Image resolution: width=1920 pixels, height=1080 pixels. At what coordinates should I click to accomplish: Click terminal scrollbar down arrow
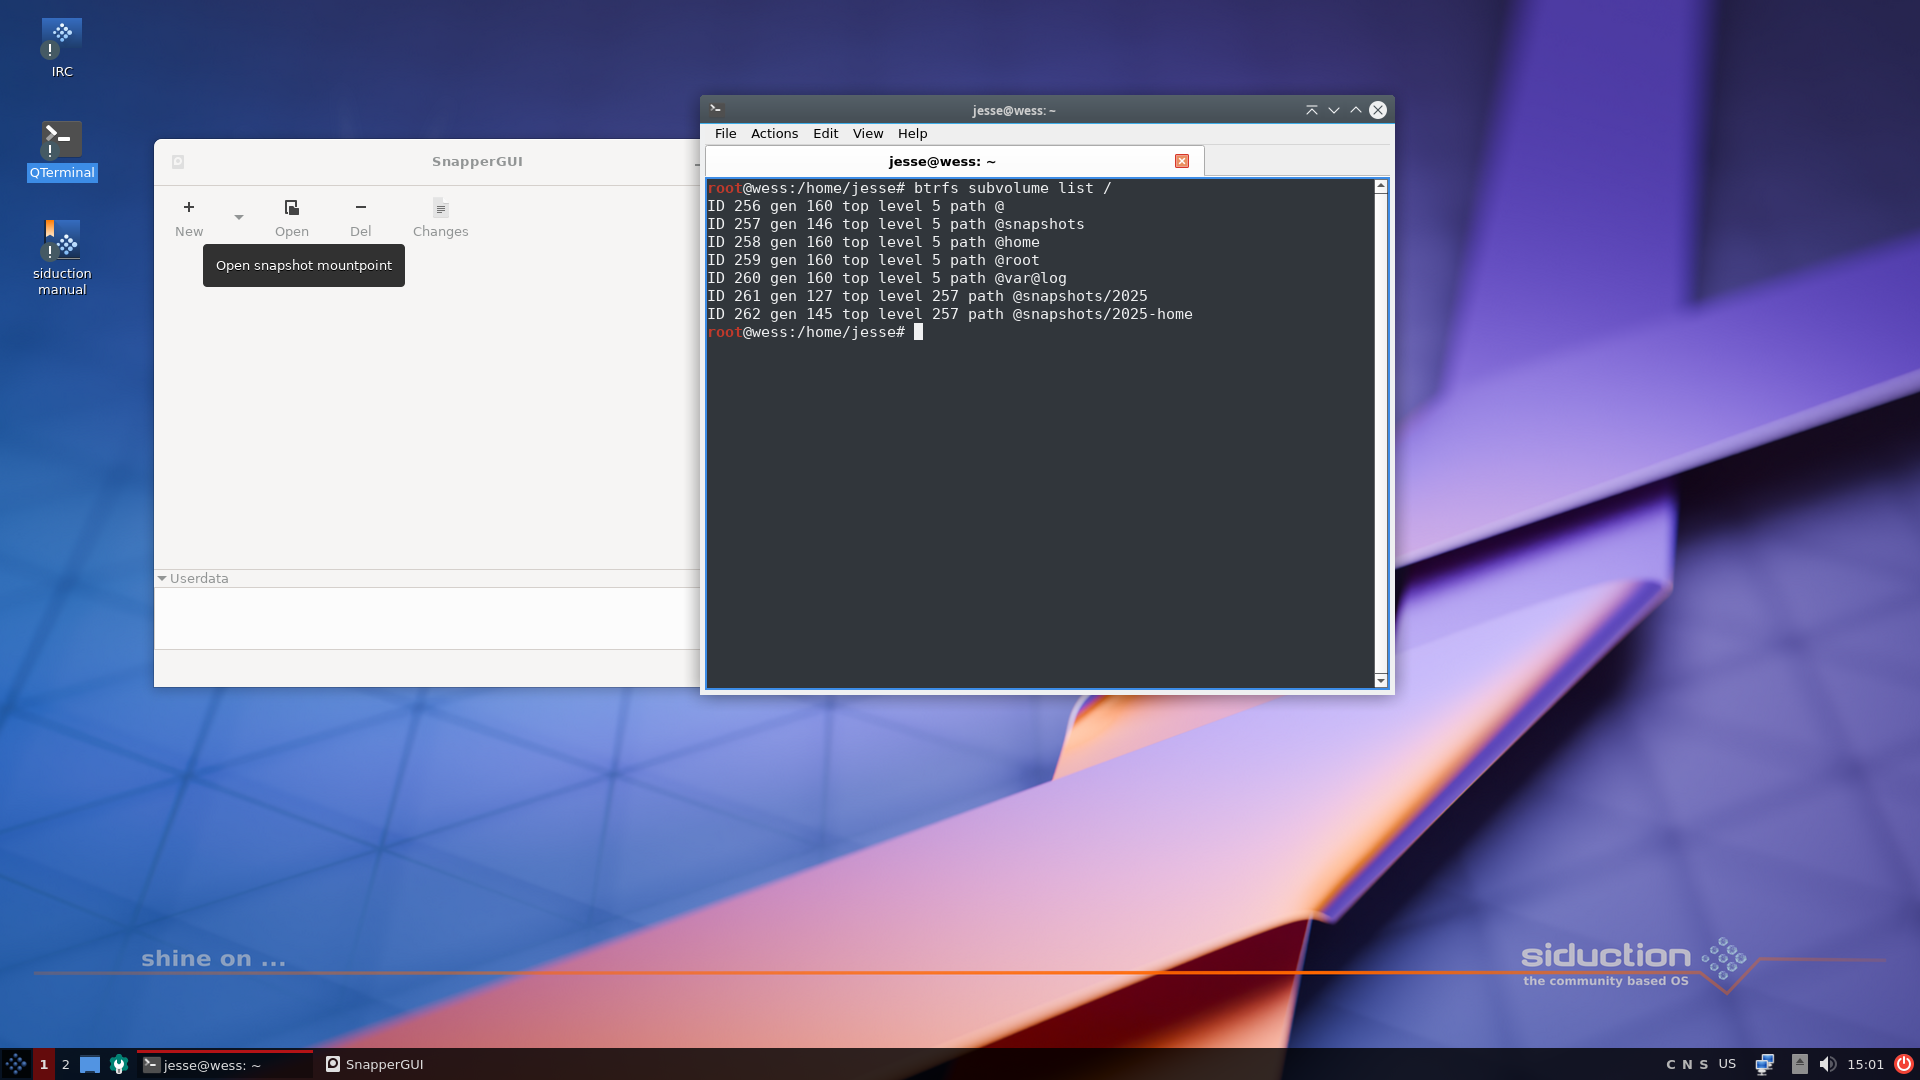point(1381,681)
